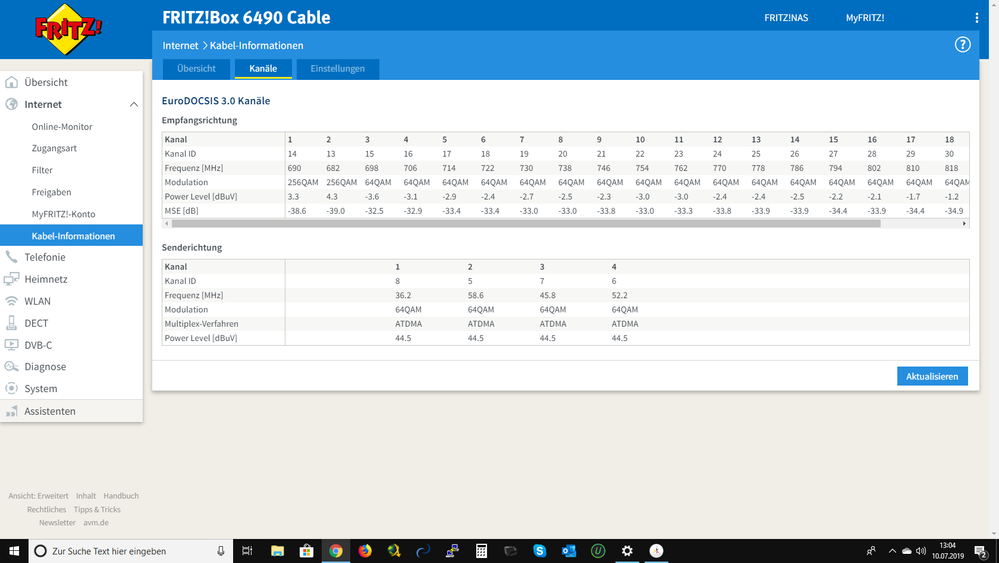Click the Übersicht house icon in sidebar
The width and height of the screenshot is (999, 563).
click(x=11, y=82)
